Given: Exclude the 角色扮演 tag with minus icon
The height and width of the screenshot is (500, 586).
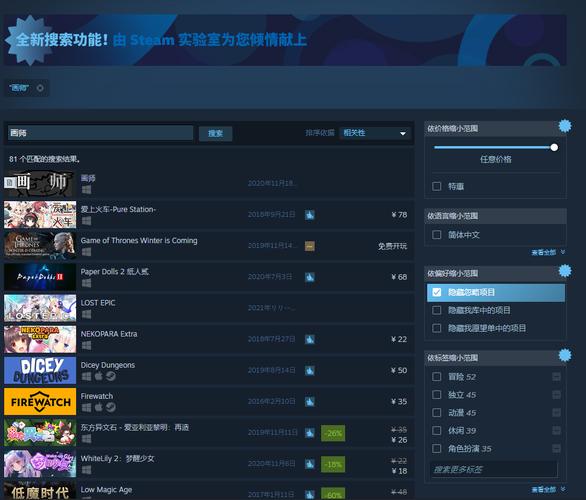Looking at the screenshot, I should (556, 448).
